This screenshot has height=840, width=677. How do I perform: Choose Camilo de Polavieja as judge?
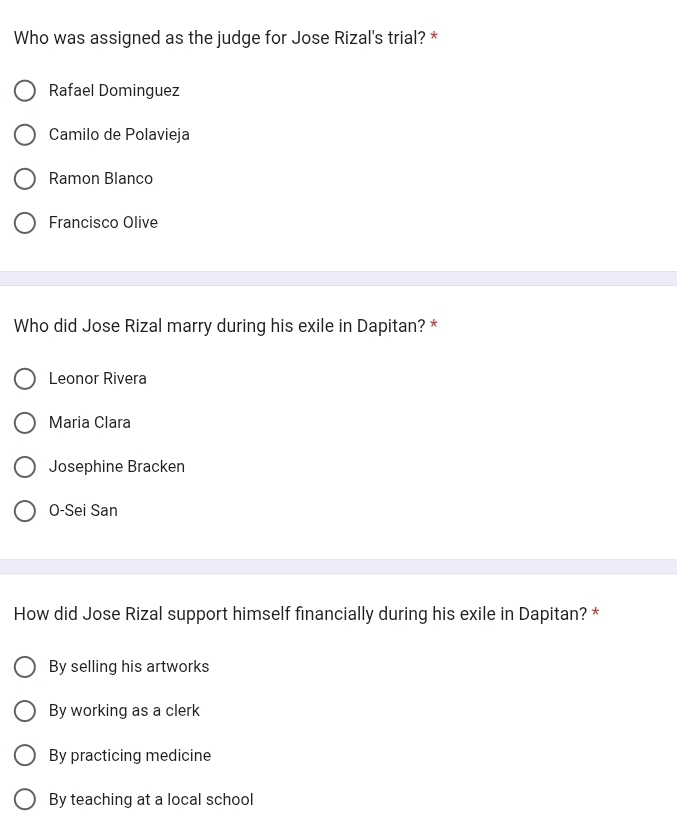pos(25,135)
